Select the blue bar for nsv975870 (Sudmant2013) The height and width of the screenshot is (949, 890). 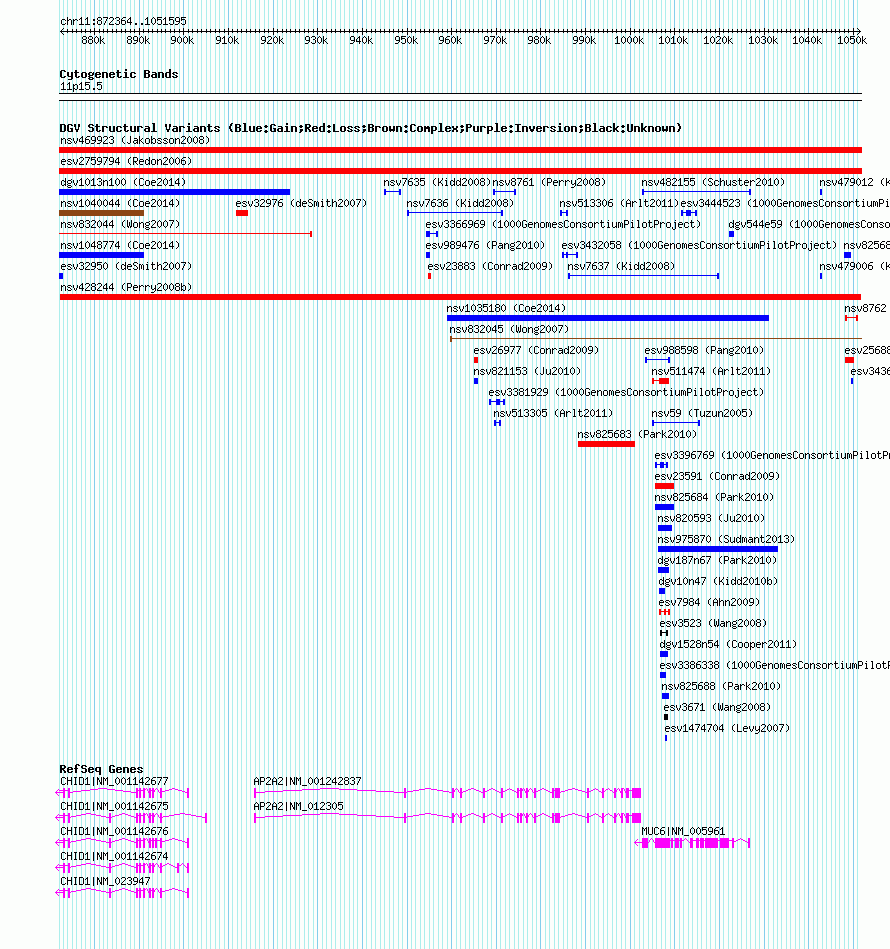point(718,549)
